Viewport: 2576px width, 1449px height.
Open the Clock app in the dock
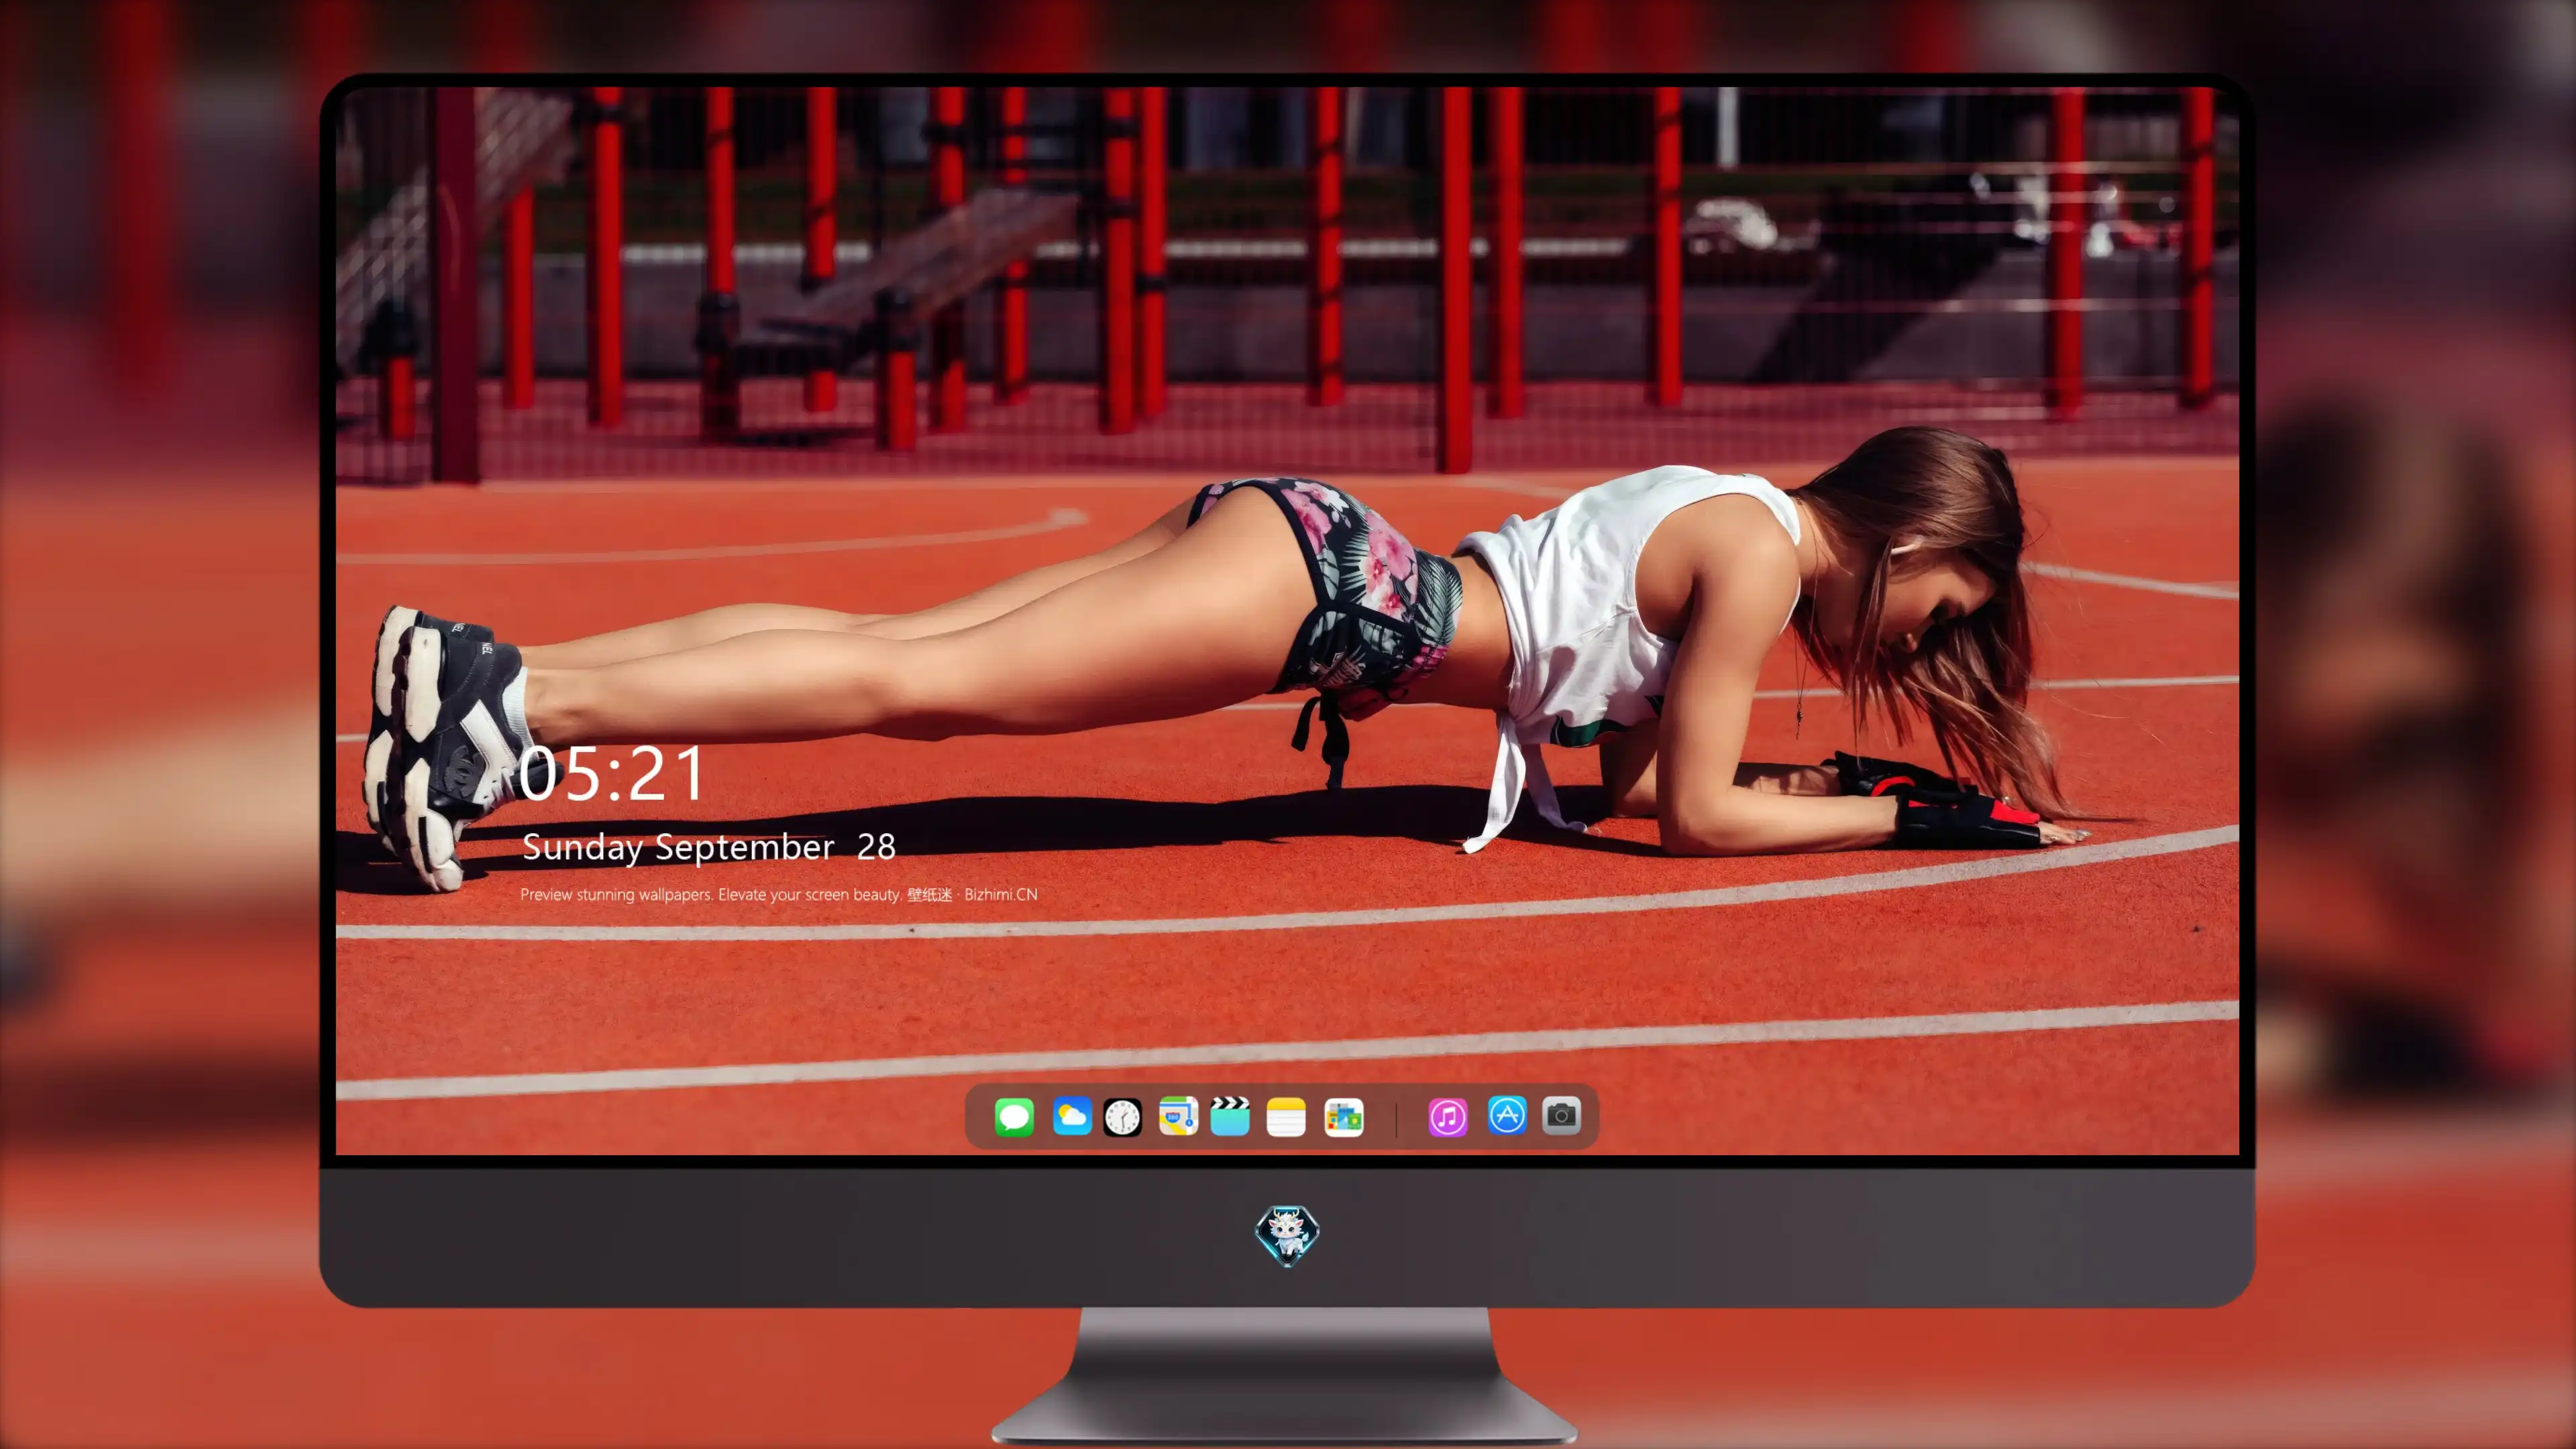[1122, 1117]
